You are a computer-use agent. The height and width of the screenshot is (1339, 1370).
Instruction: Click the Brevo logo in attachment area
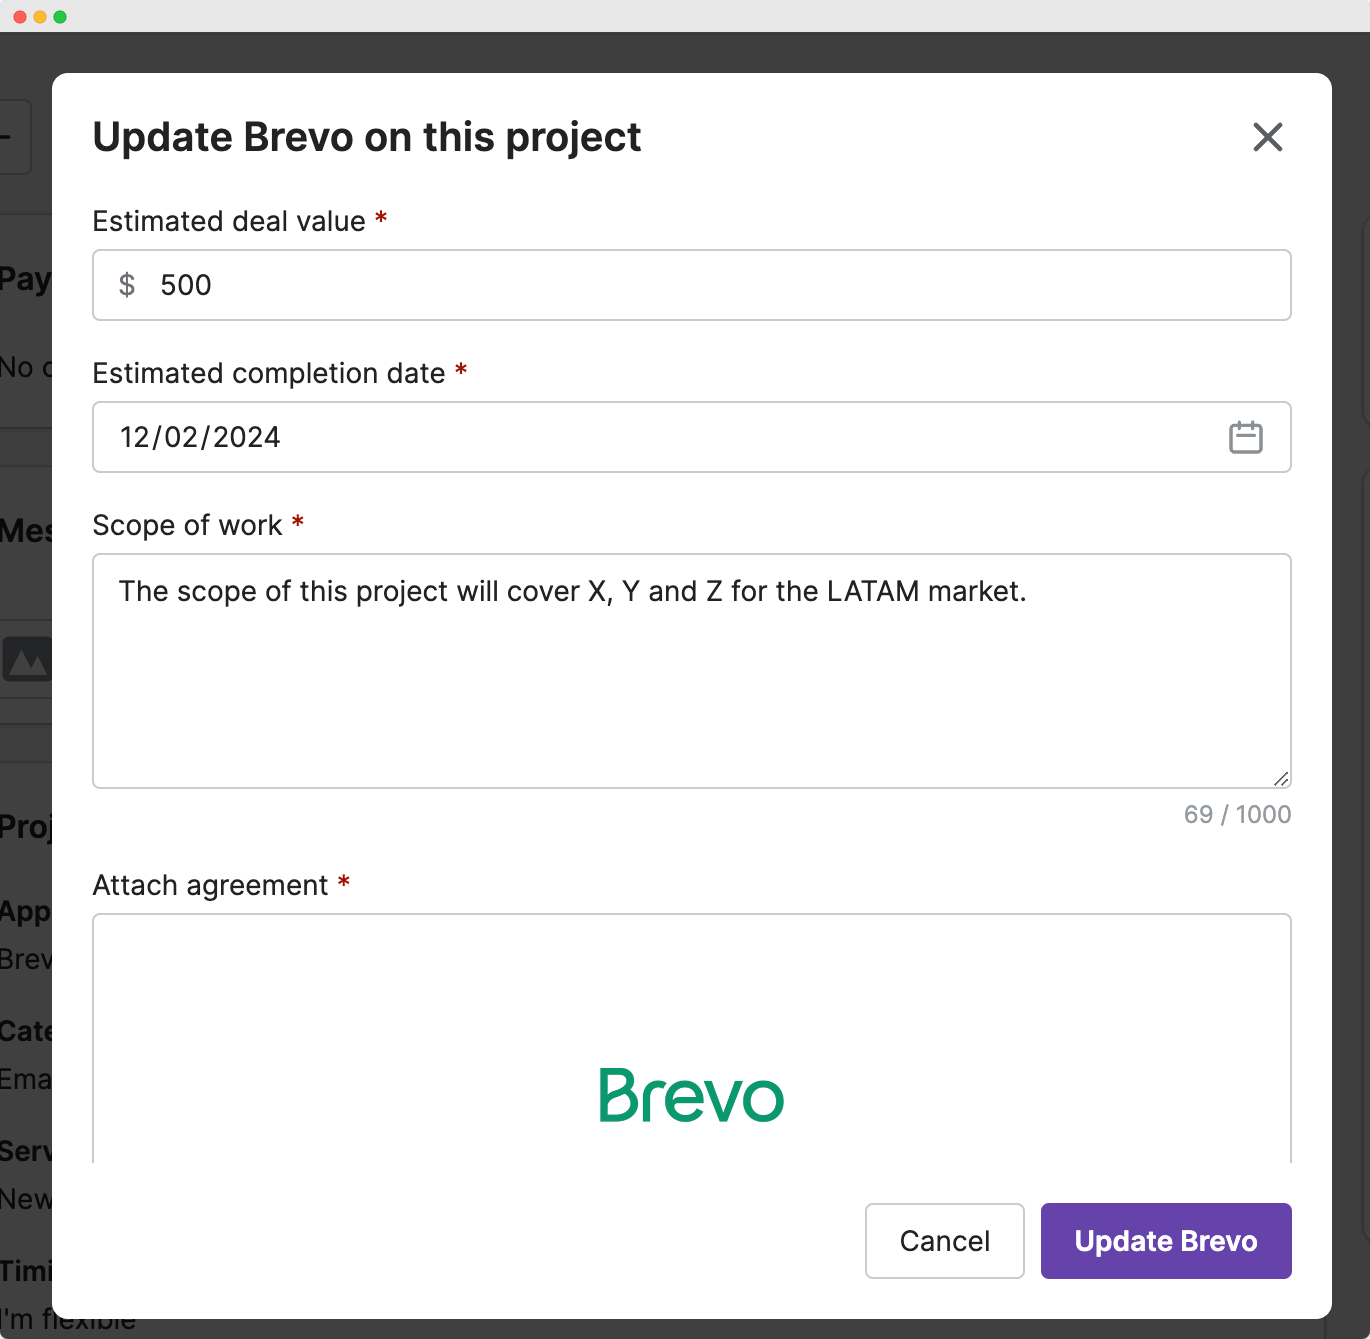(691, 1095)
